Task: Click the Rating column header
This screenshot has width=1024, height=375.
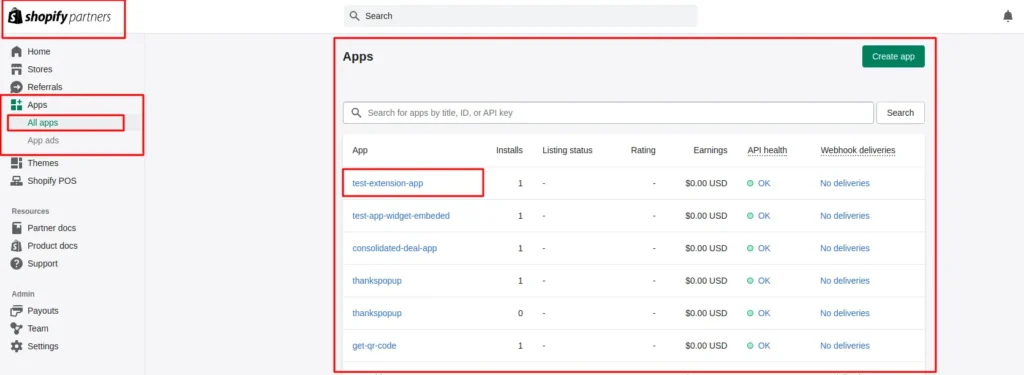Action: (x=643, y=150)
